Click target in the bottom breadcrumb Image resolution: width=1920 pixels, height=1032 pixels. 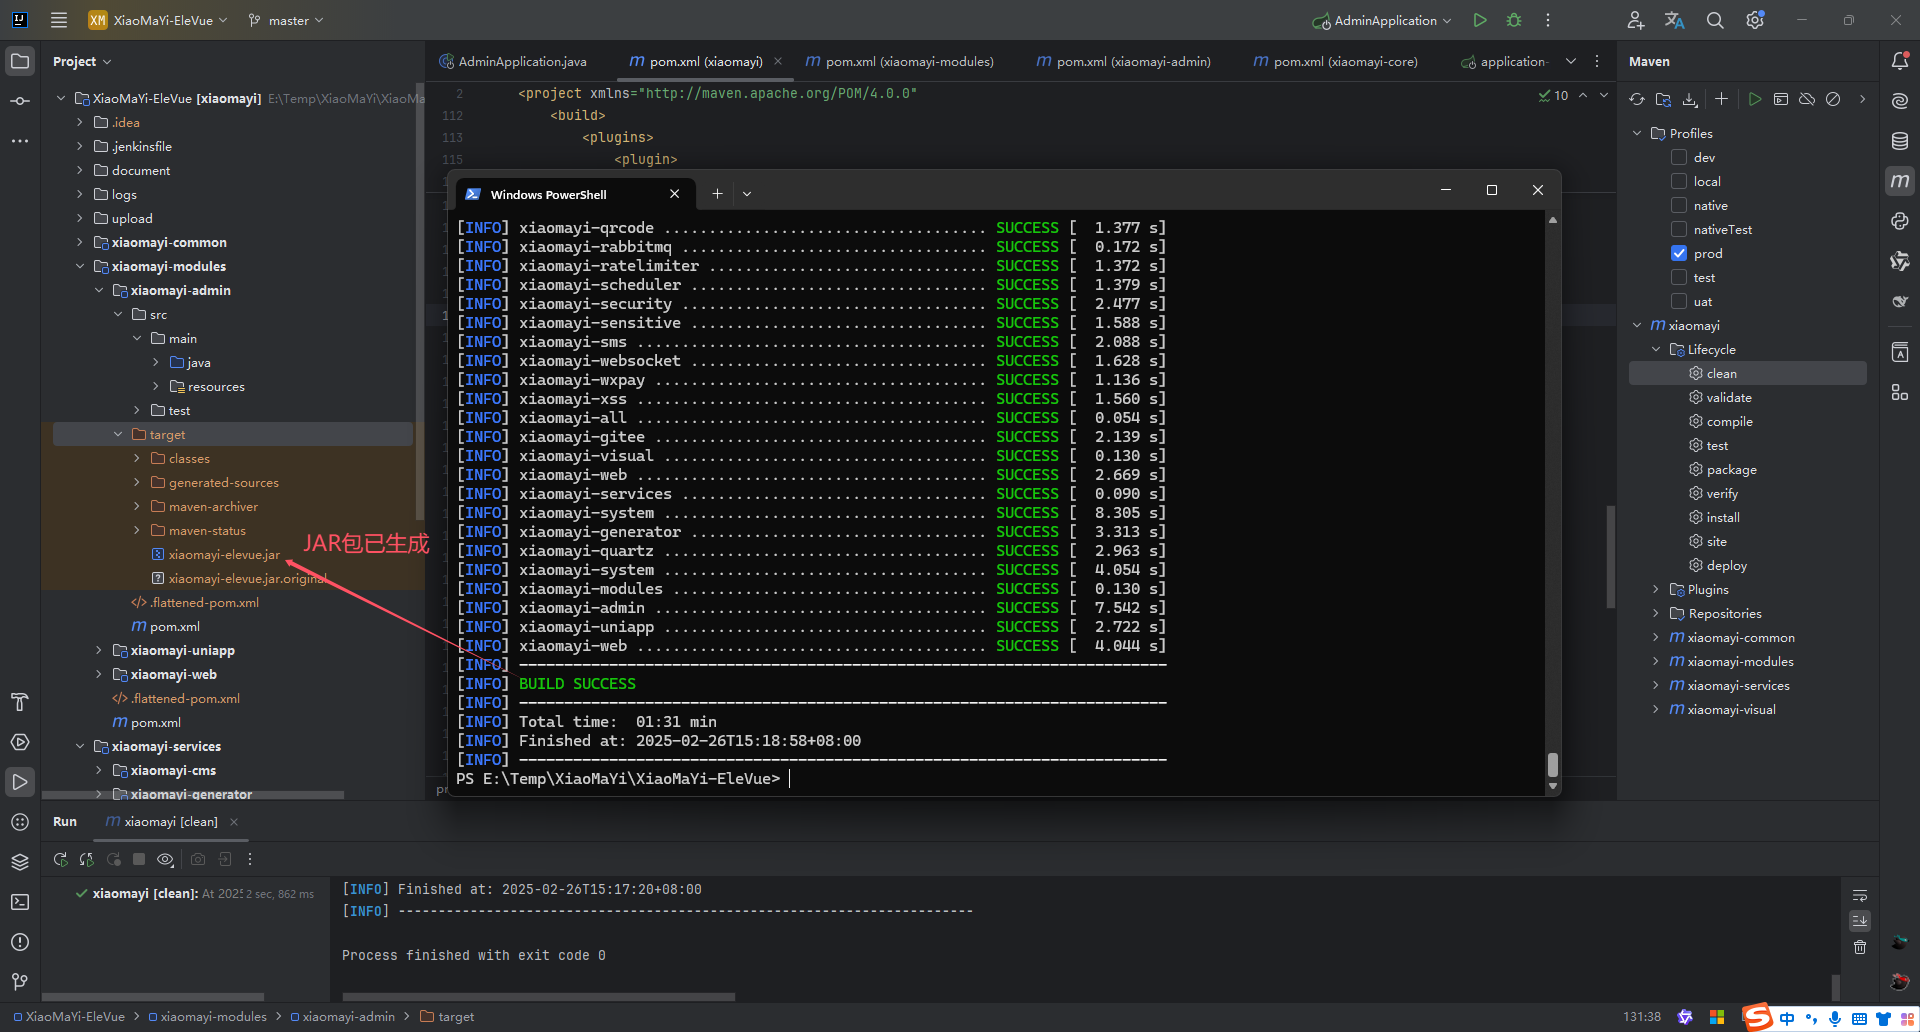click(x=456, y=1017)
